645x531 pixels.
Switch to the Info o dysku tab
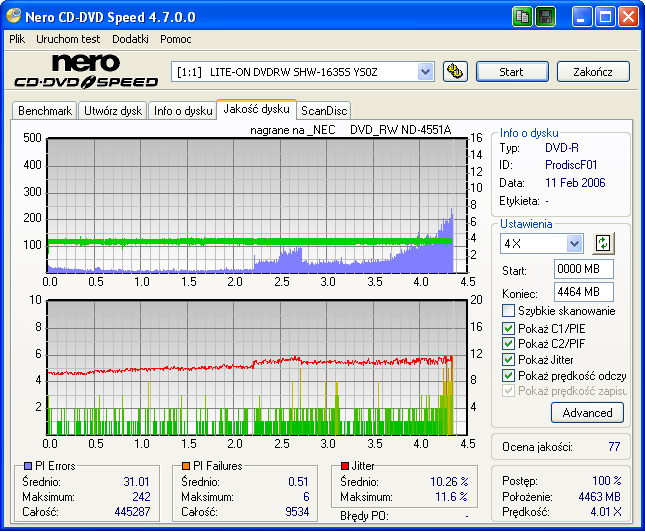click(x=183, y=111)
